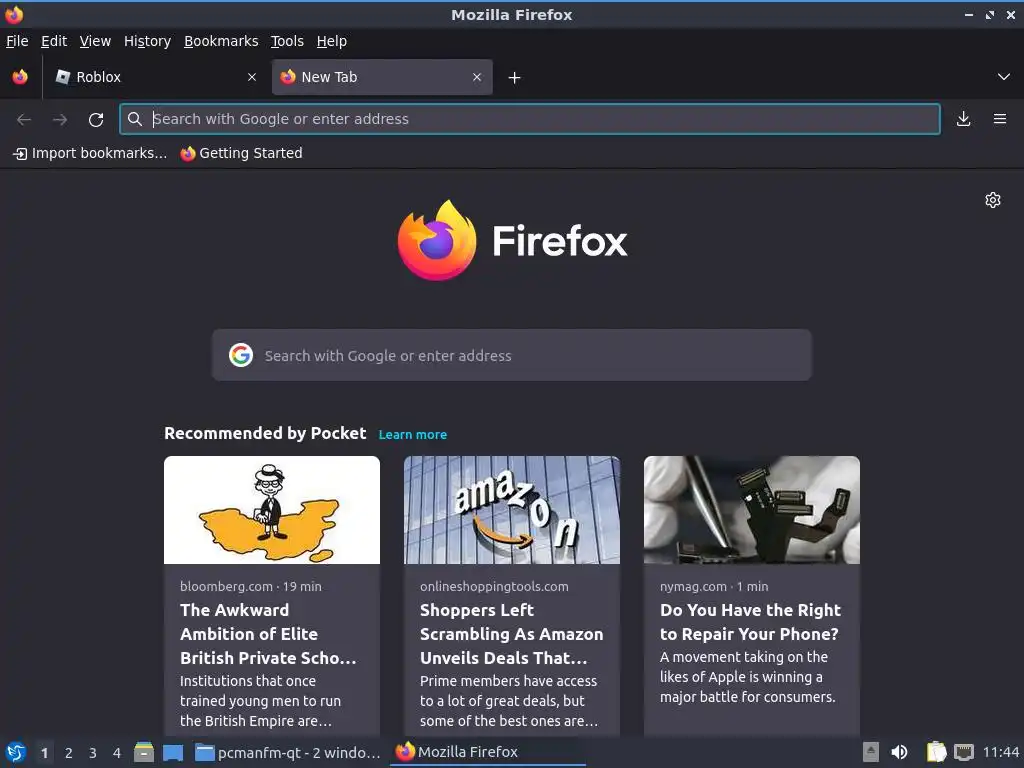The image size is (1024, 768).
Task: Open new tab personalize gear icon
Action: tap(993, 200)
